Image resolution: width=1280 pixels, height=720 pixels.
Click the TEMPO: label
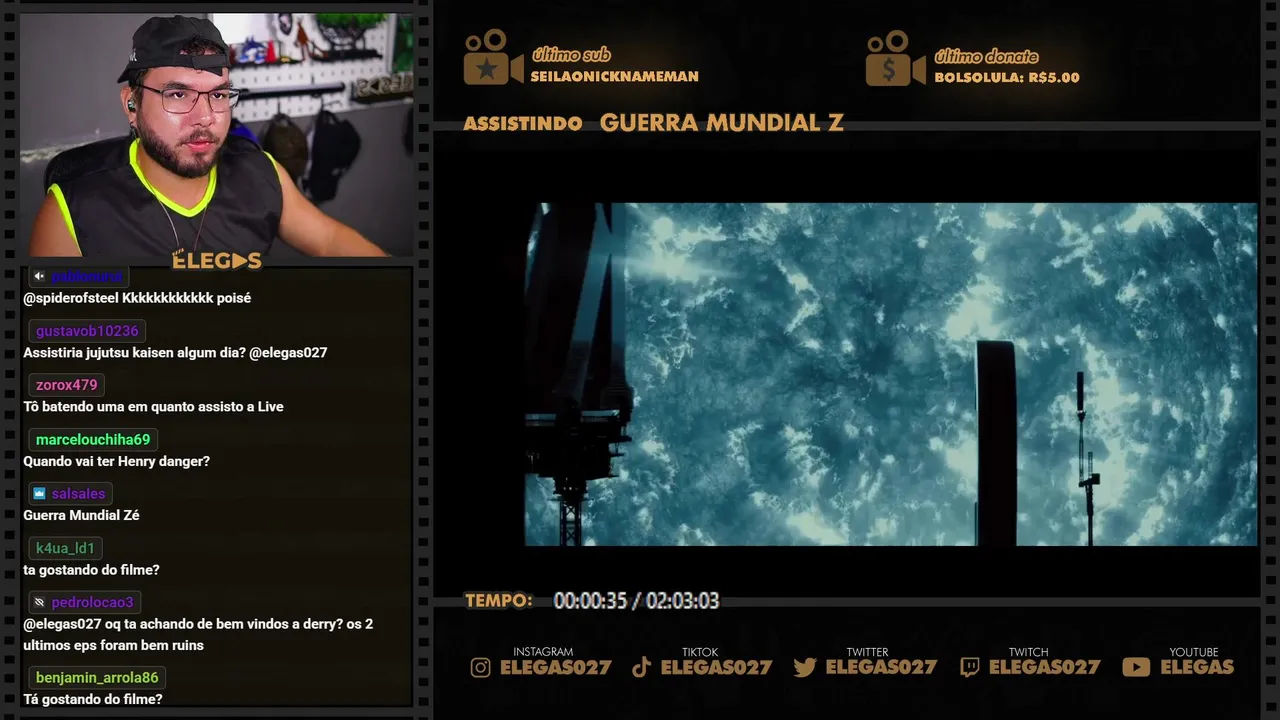point(499,601)
